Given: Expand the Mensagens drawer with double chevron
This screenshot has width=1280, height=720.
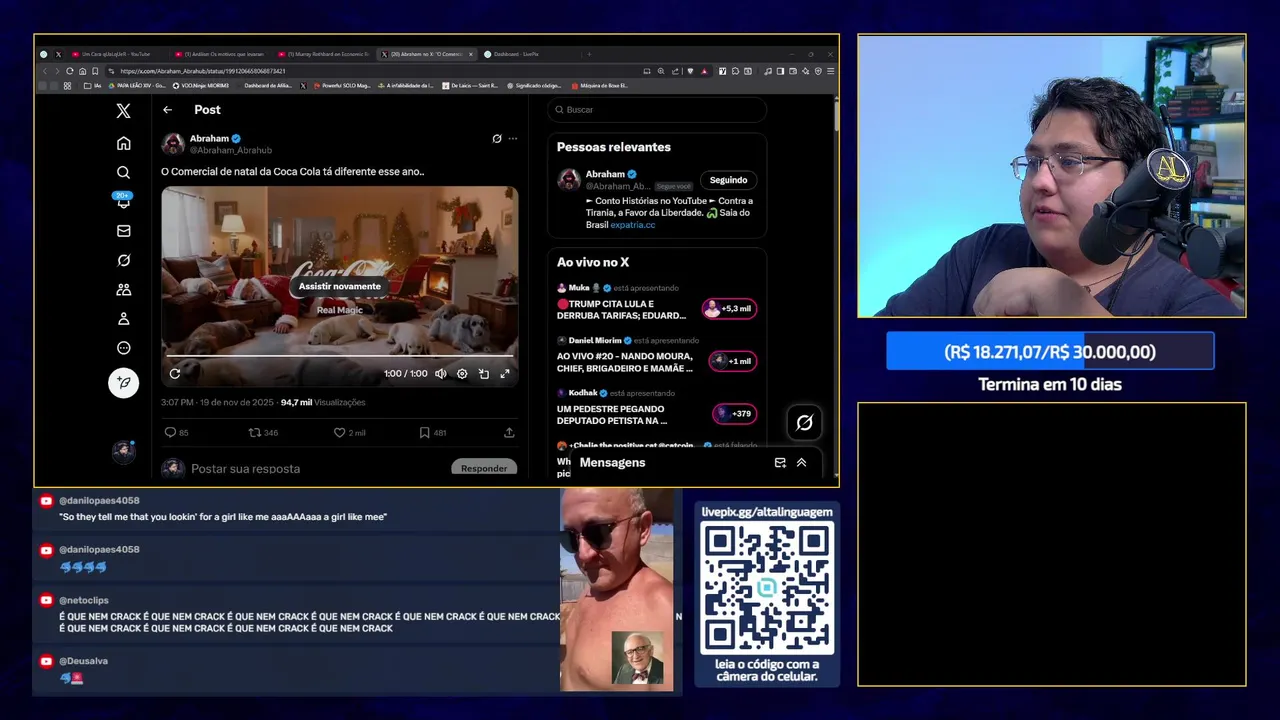Looking at the screenshot, I should tap(801, 463).
